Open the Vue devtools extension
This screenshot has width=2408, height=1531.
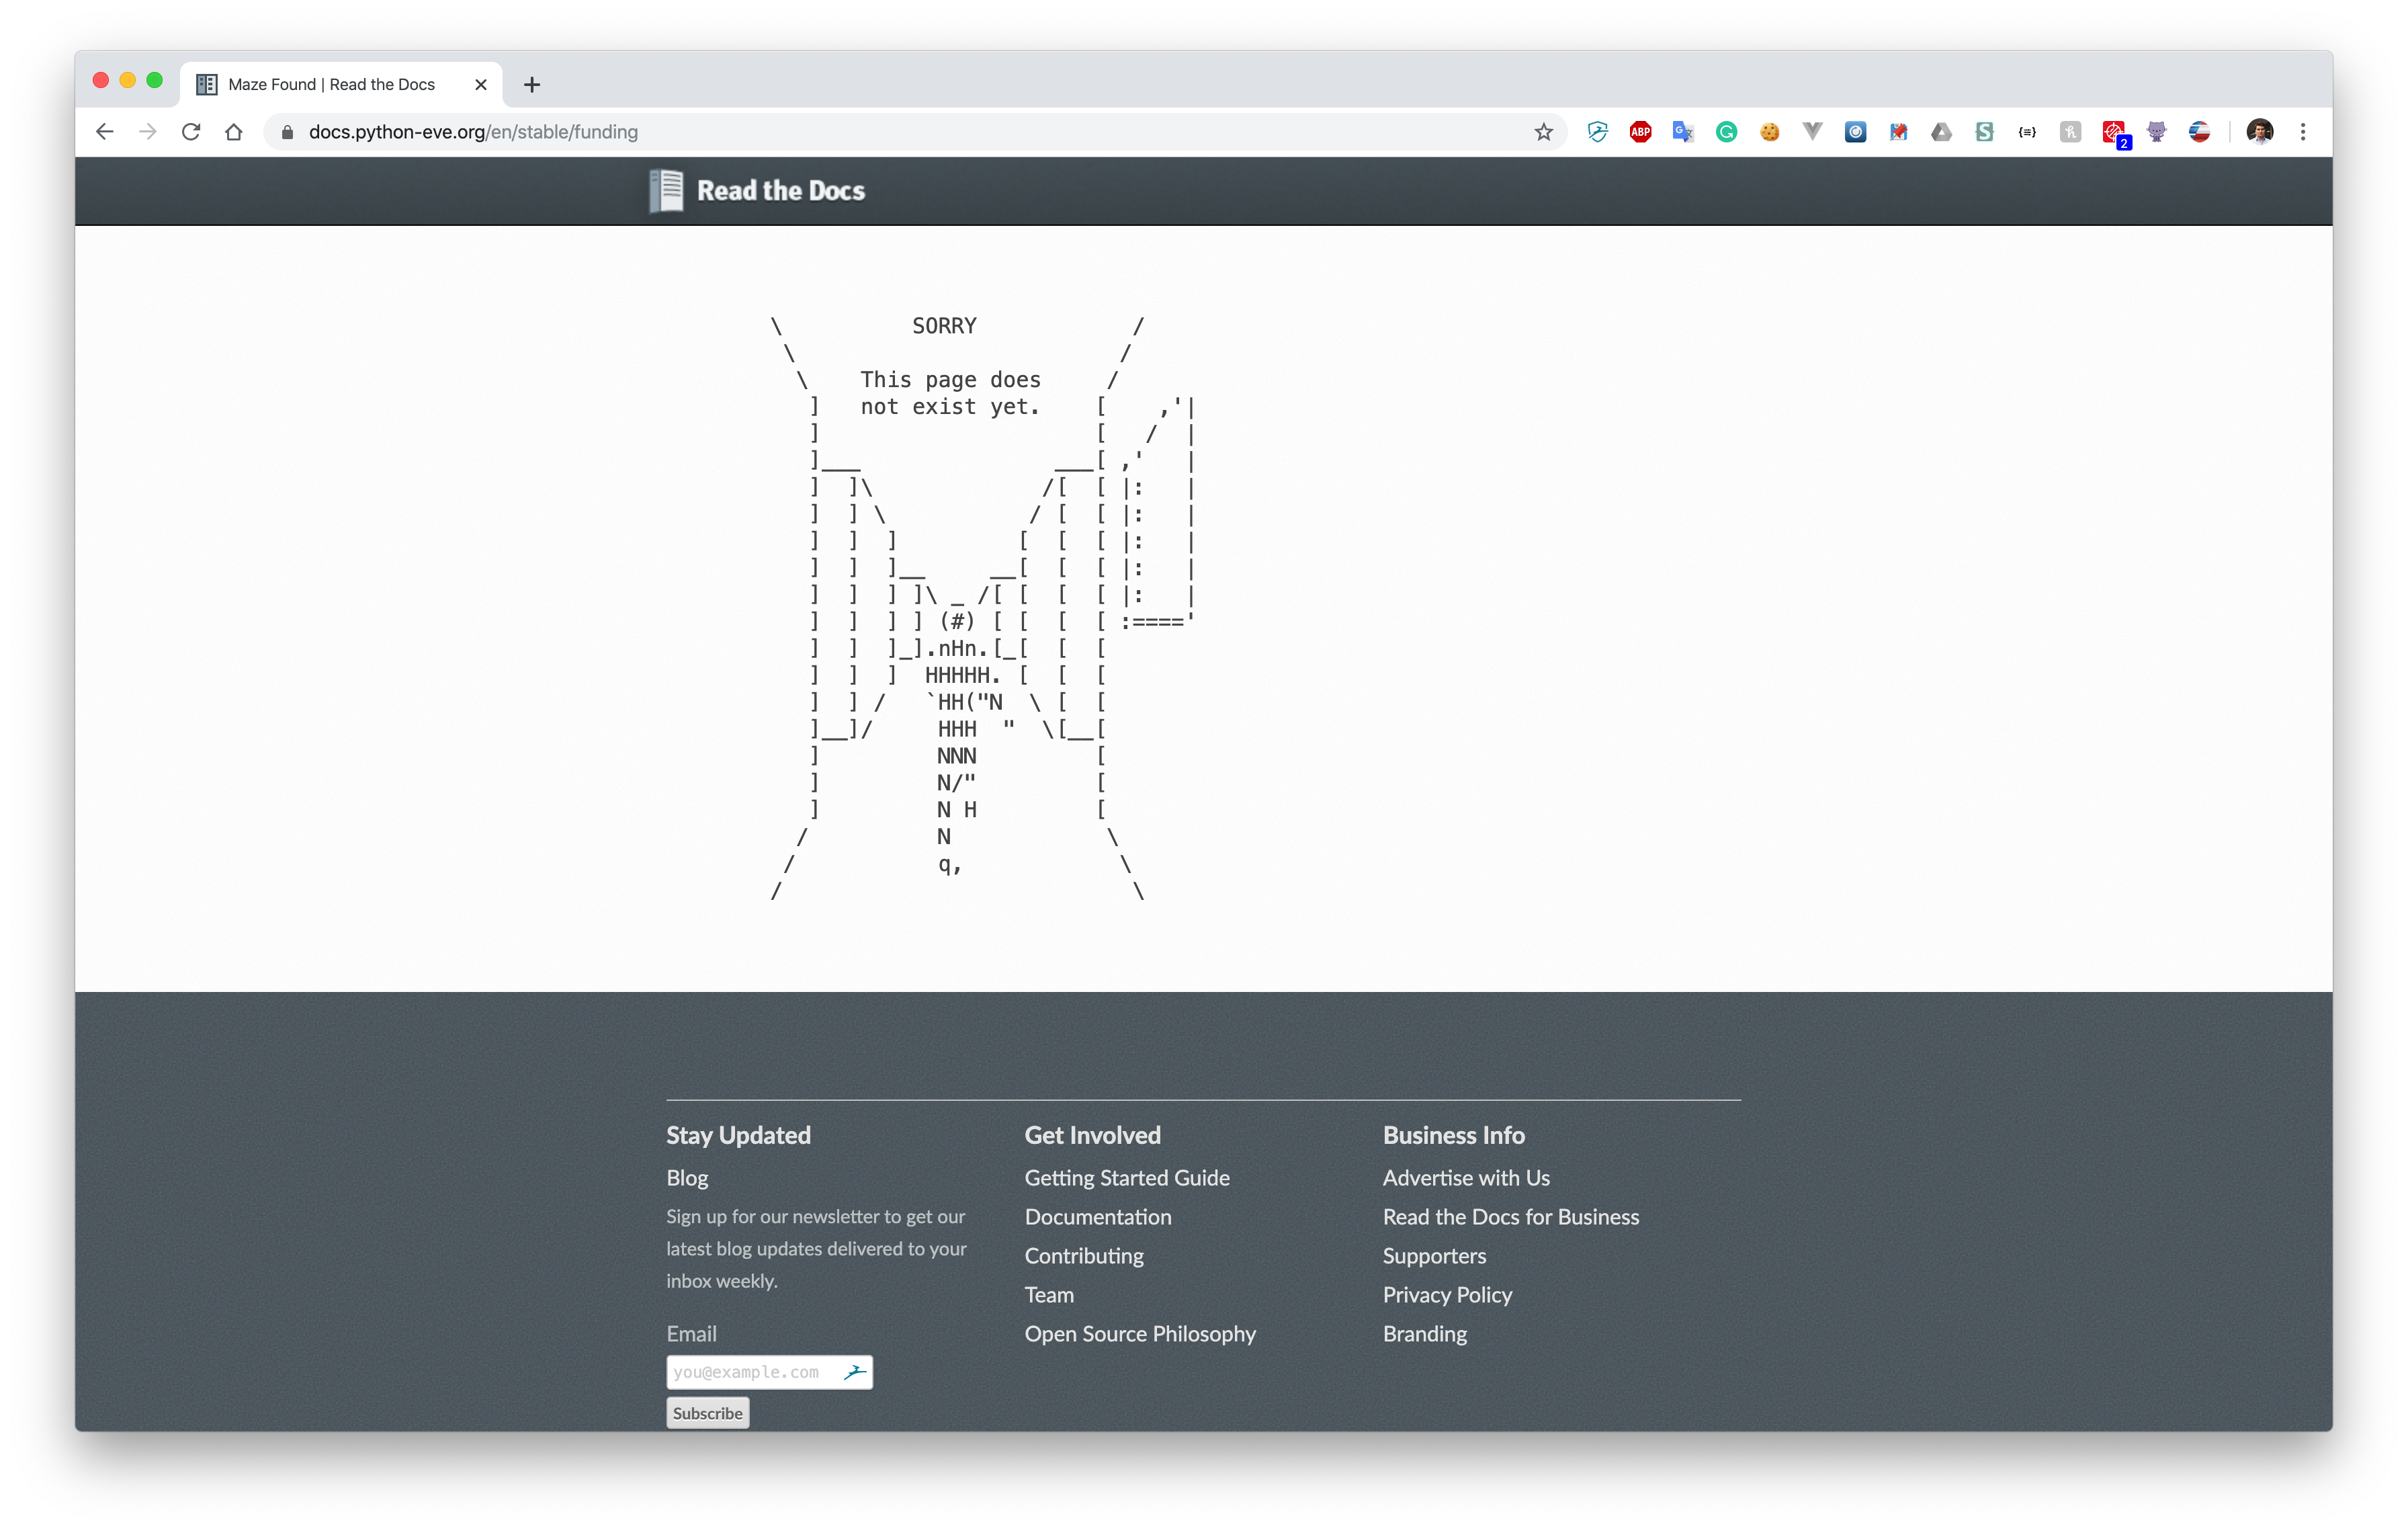(x=1812, y=131)
